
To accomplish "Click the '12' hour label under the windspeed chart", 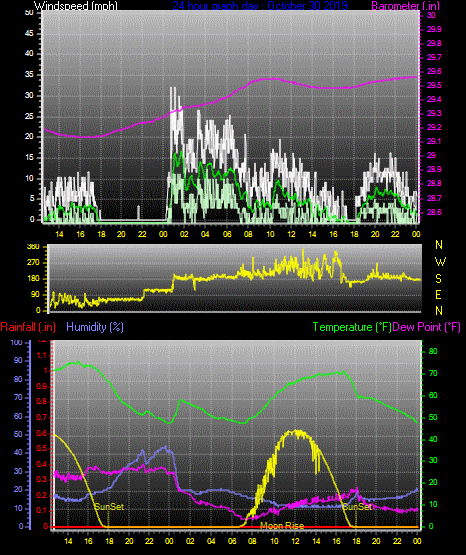I will click(291, 234).
